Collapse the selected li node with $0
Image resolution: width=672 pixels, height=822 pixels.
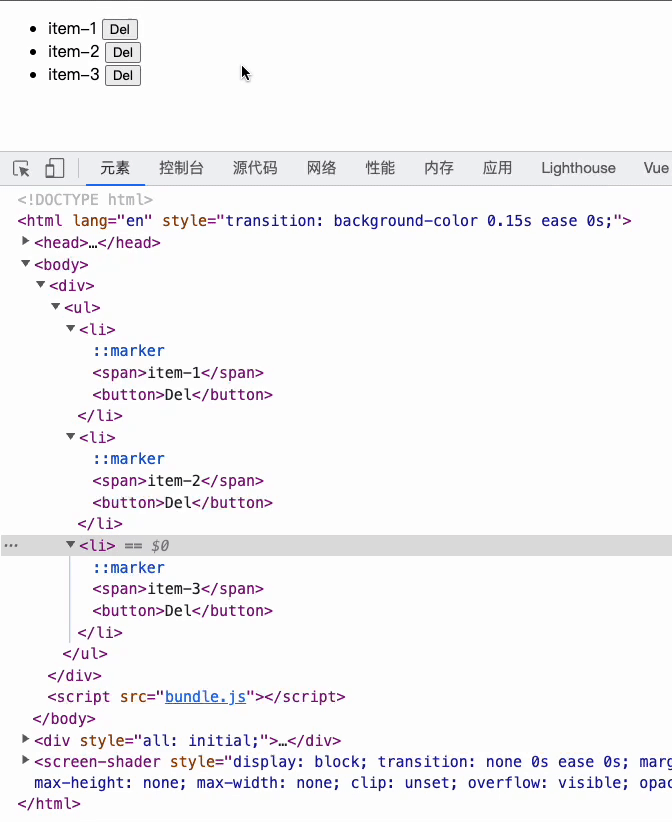[x=71, y=544]
